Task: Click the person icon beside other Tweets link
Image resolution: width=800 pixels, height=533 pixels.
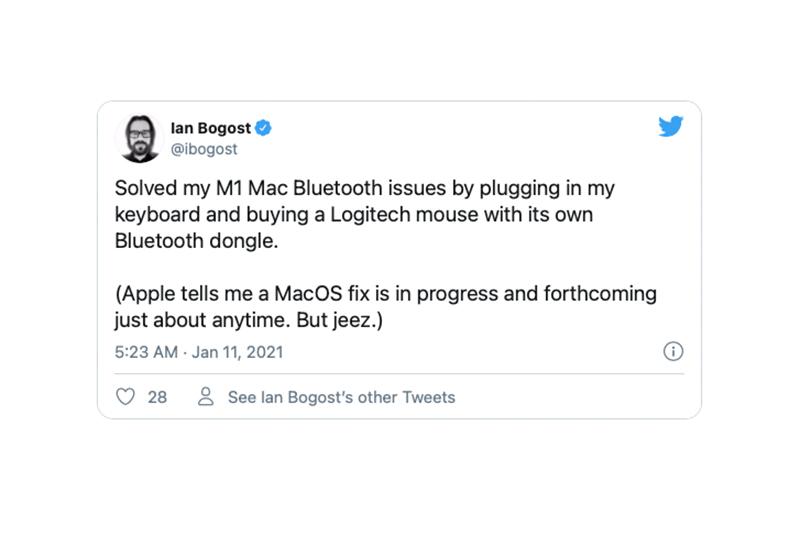Action: click(x=206, y=397)
